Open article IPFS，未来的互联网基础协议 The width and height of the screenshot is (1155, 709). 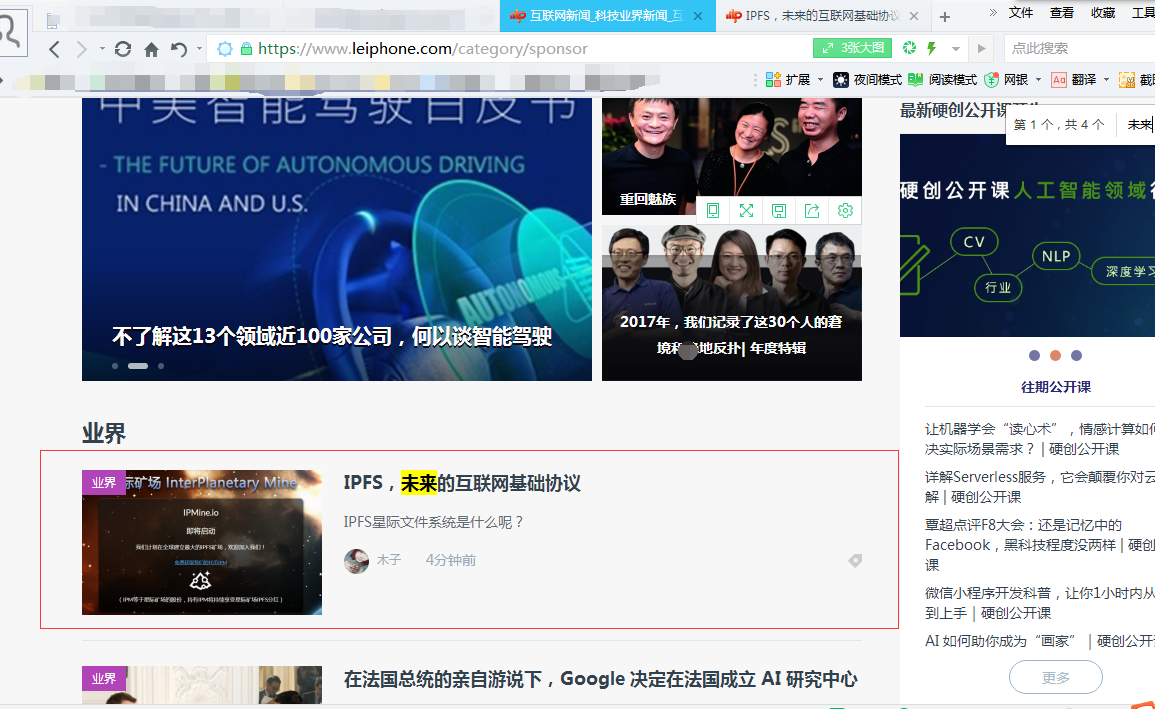(462, 484)
